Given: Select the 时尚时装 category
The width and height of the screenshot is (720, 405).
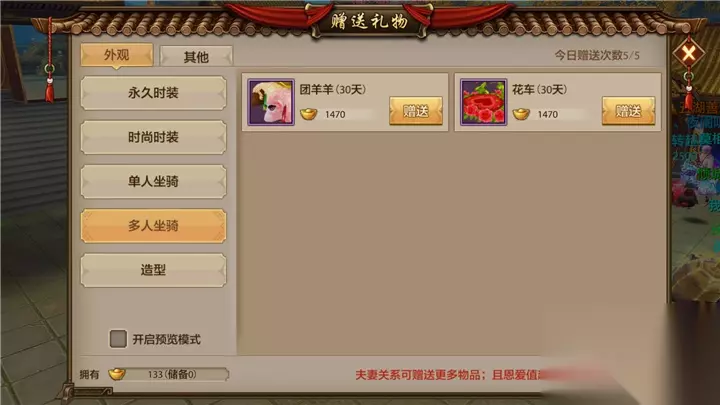Looking at the screenshot, I should coord(153,137).
